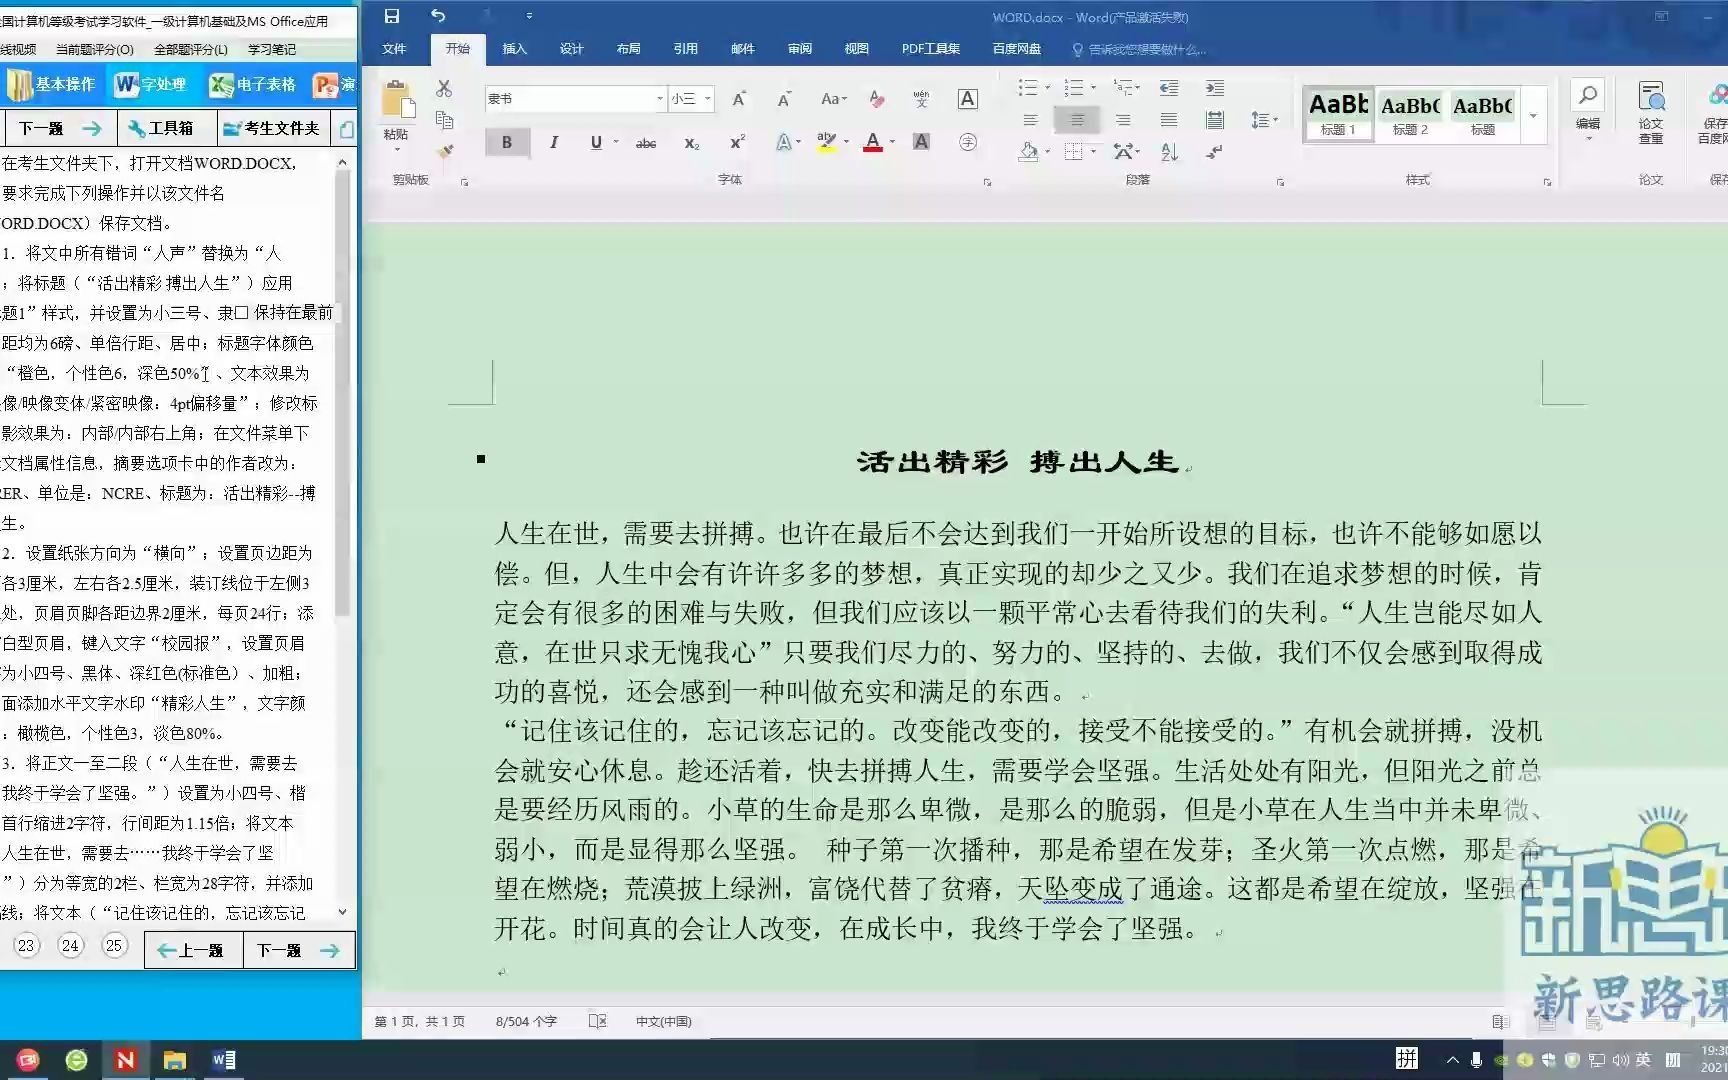Select the Format Painter tool
Screen dimensions: 1728x1080
[445, 150]
